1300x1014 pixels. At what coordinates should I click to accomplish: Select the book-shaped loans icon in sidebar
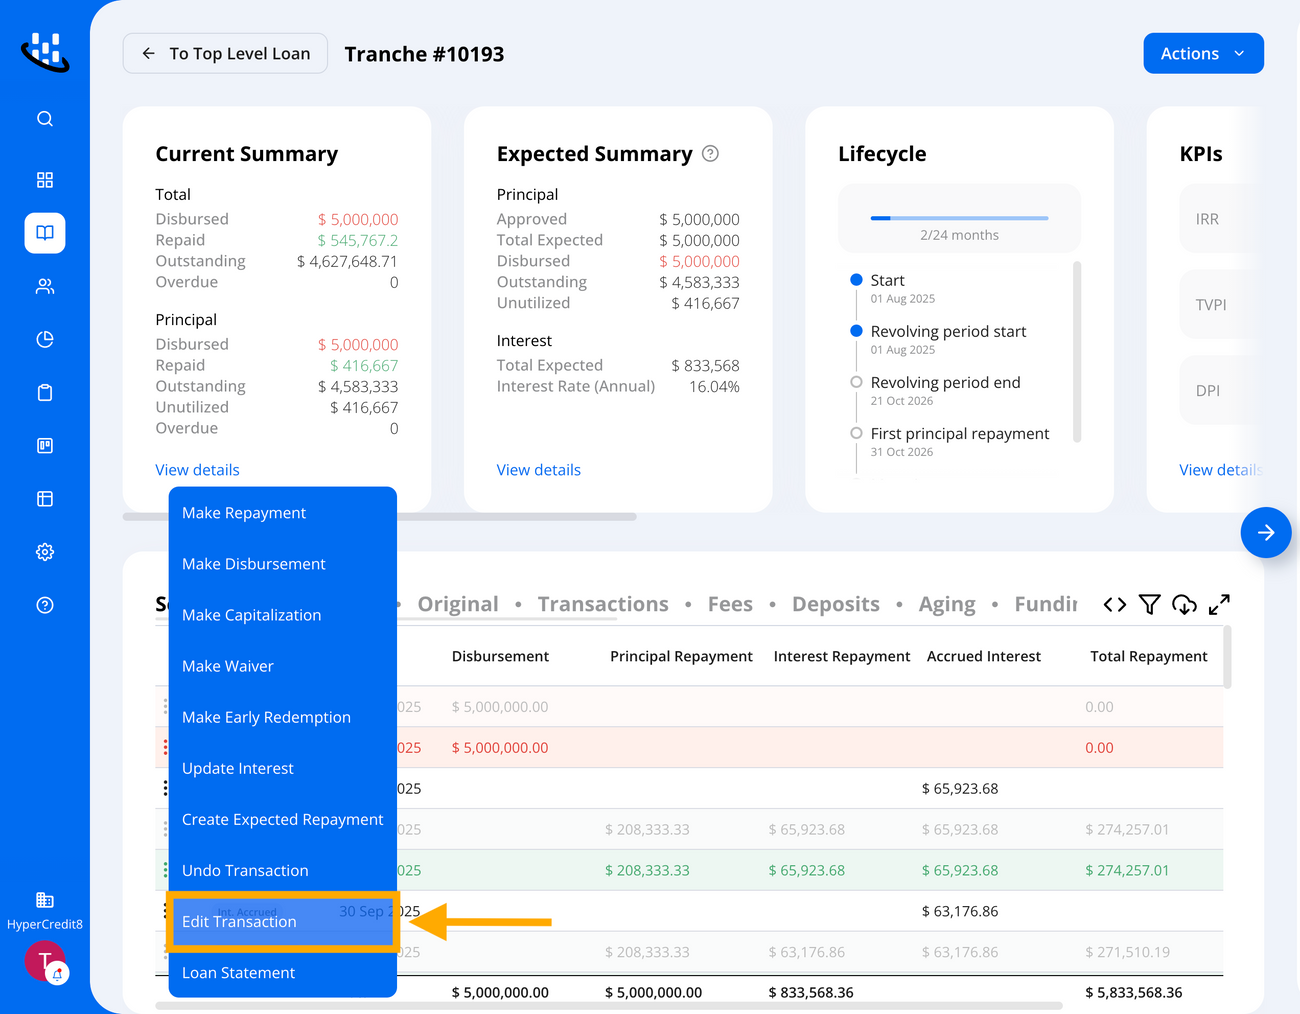tap(44, 232)
